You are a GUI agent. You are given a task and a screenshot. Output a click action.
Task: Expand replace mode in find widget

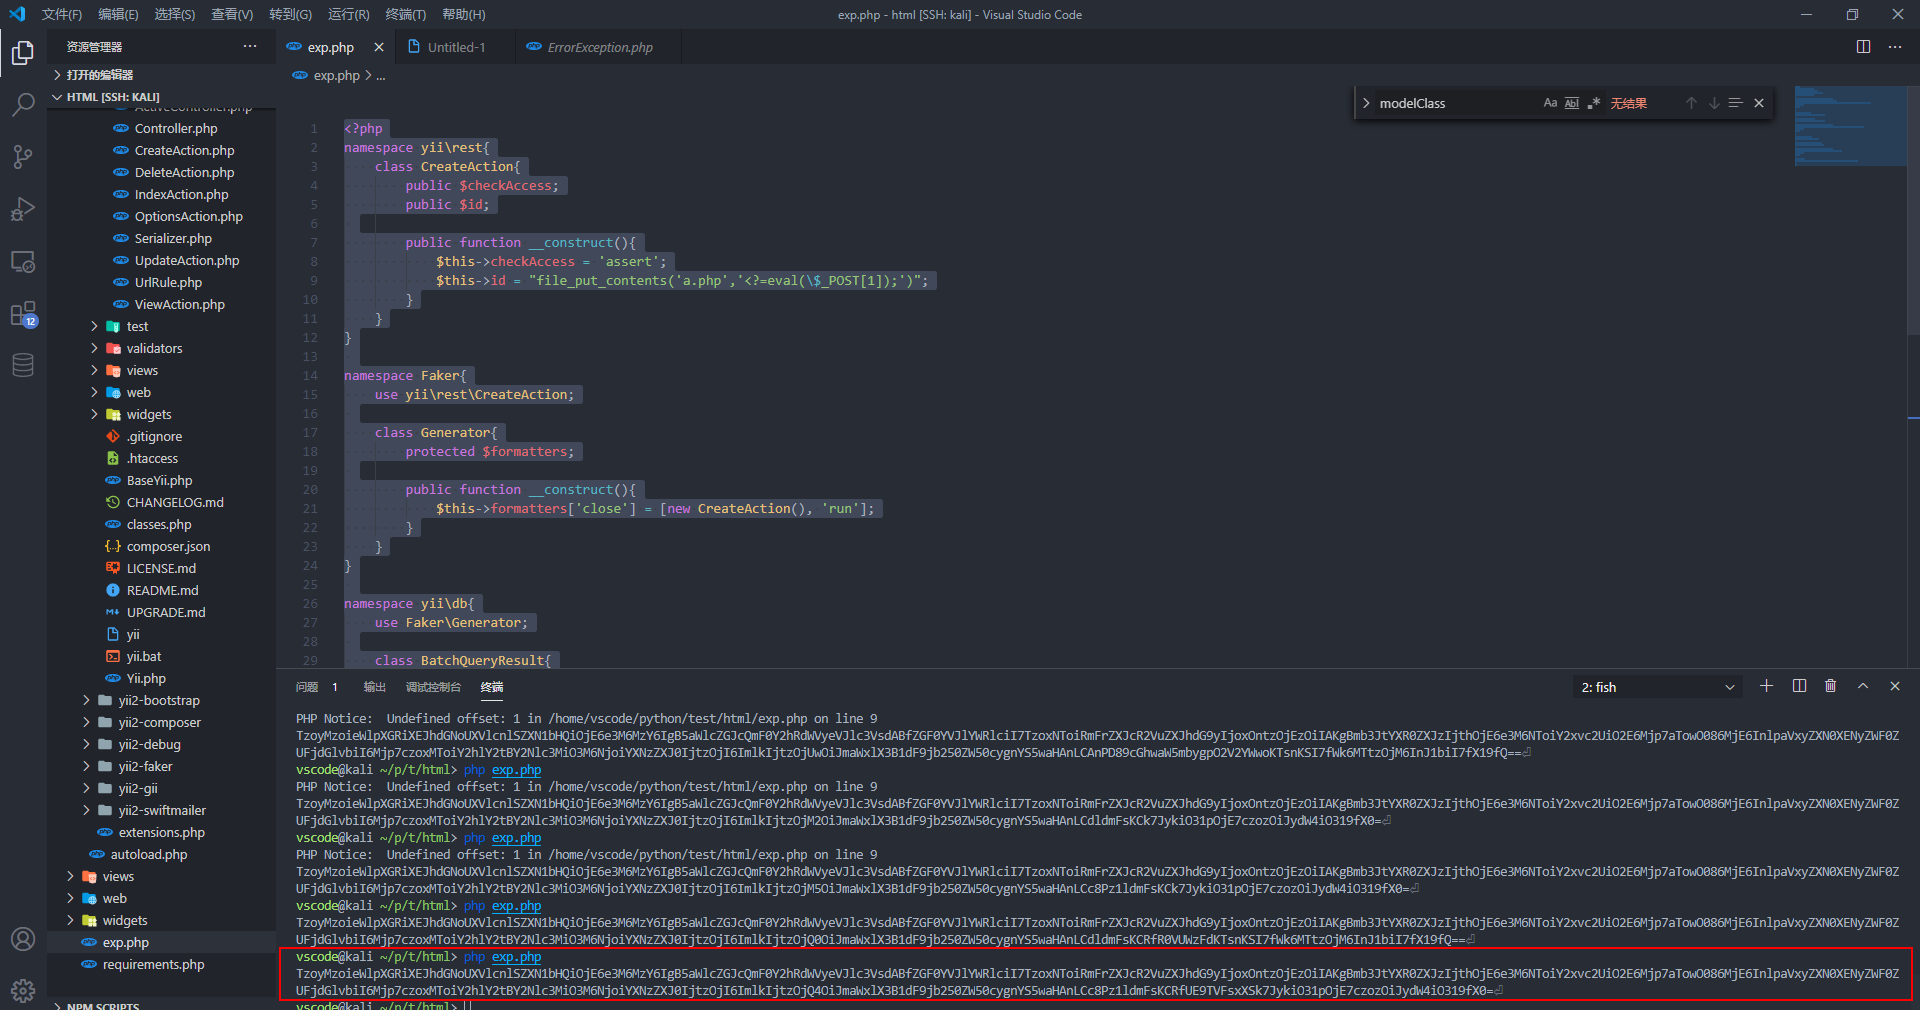[x=1366, y=103]
